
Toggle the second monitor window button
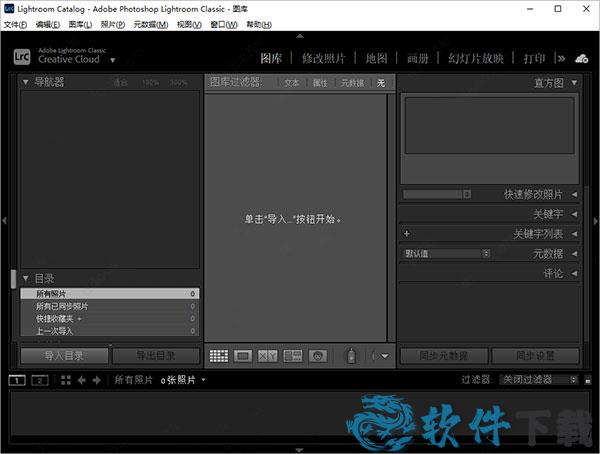click(40, 380)
